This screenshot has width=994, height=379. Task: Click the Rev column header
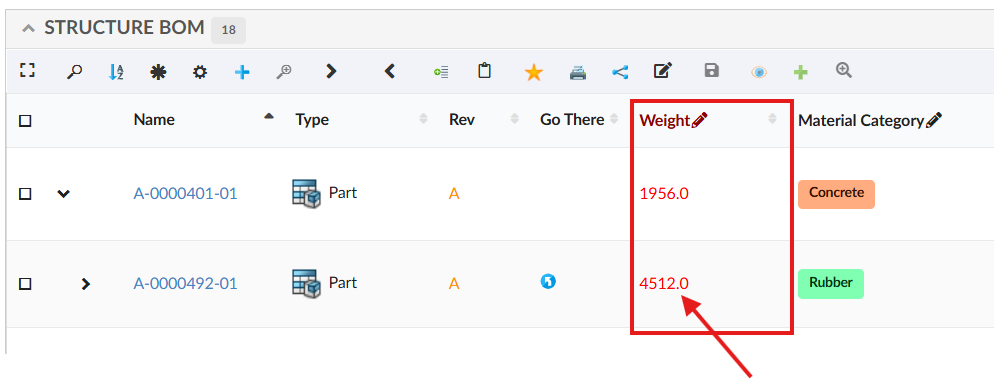pos(462,120)
